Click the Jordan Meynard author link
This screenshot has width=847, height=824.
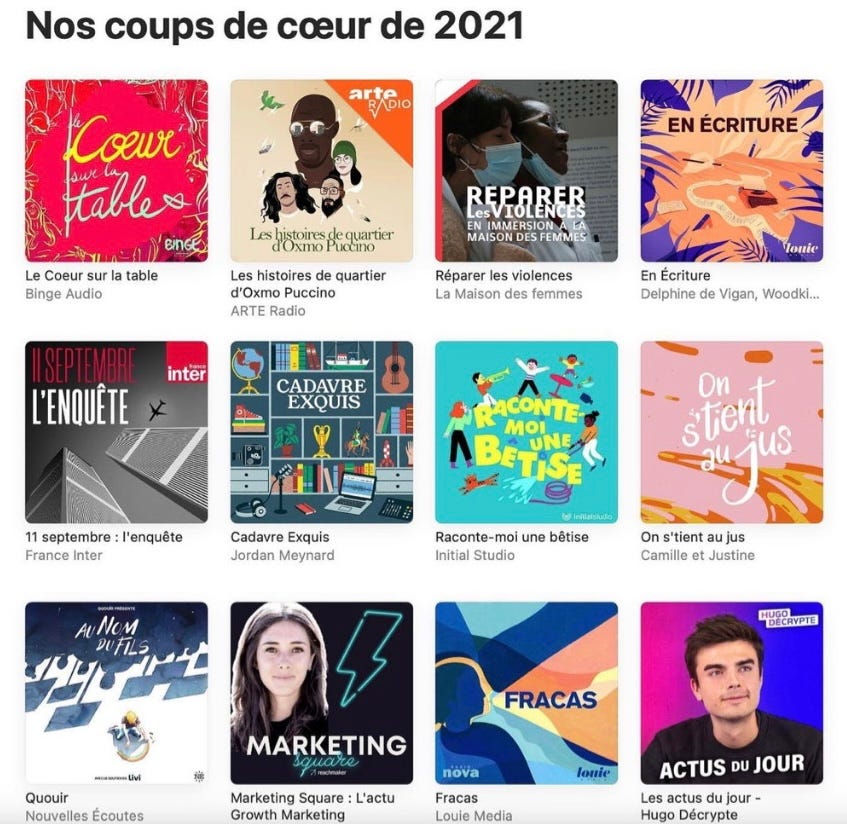click(283, 555)
